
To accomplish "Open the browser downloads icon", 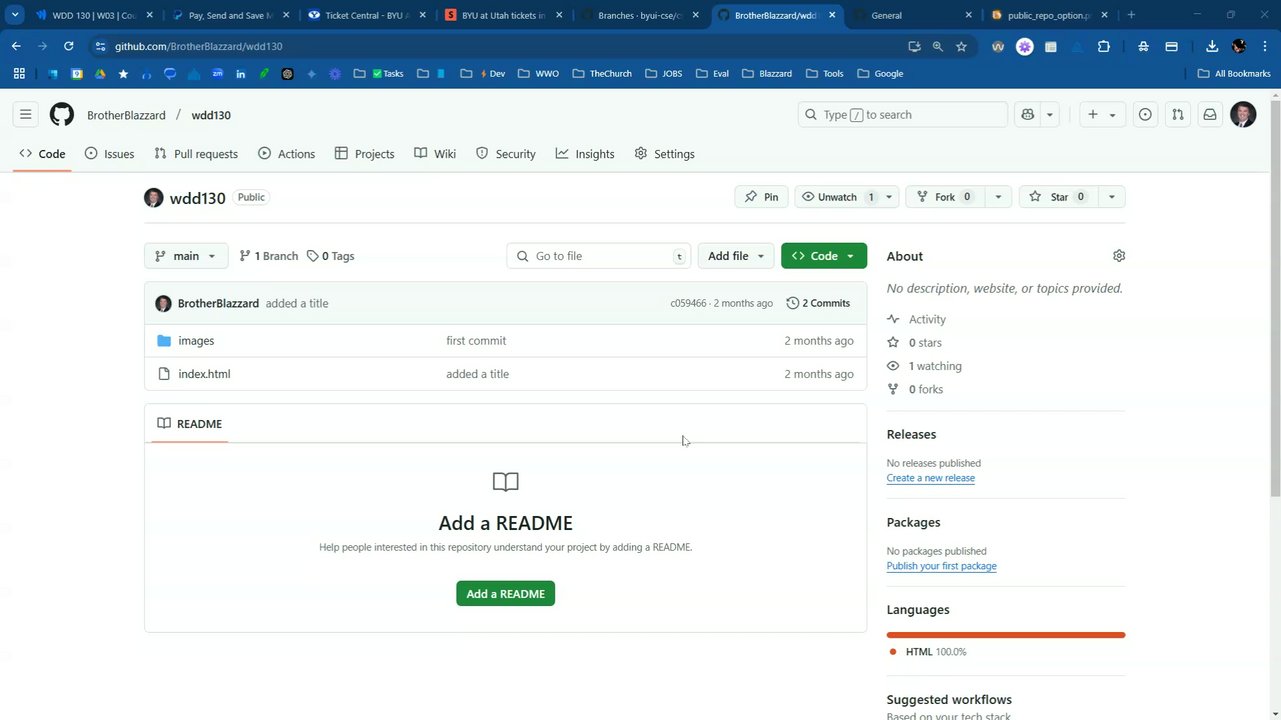I will [1212, 46].
